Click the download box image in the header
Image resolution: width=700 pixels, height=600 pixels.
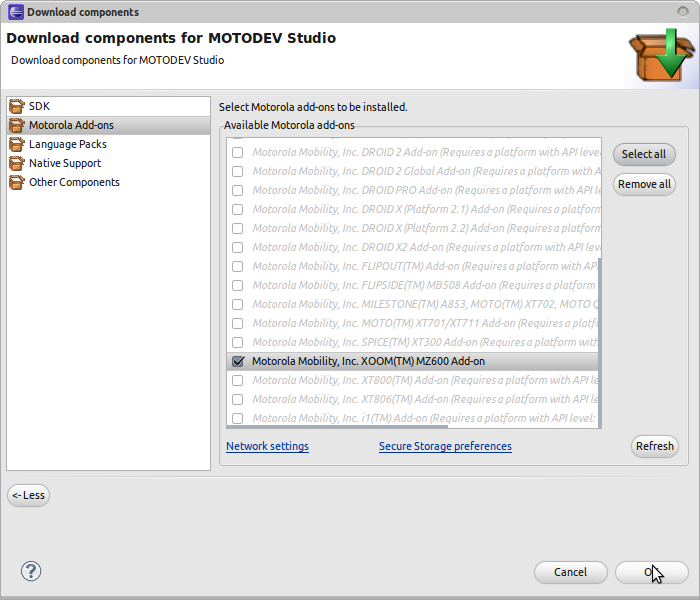(662, 55)
